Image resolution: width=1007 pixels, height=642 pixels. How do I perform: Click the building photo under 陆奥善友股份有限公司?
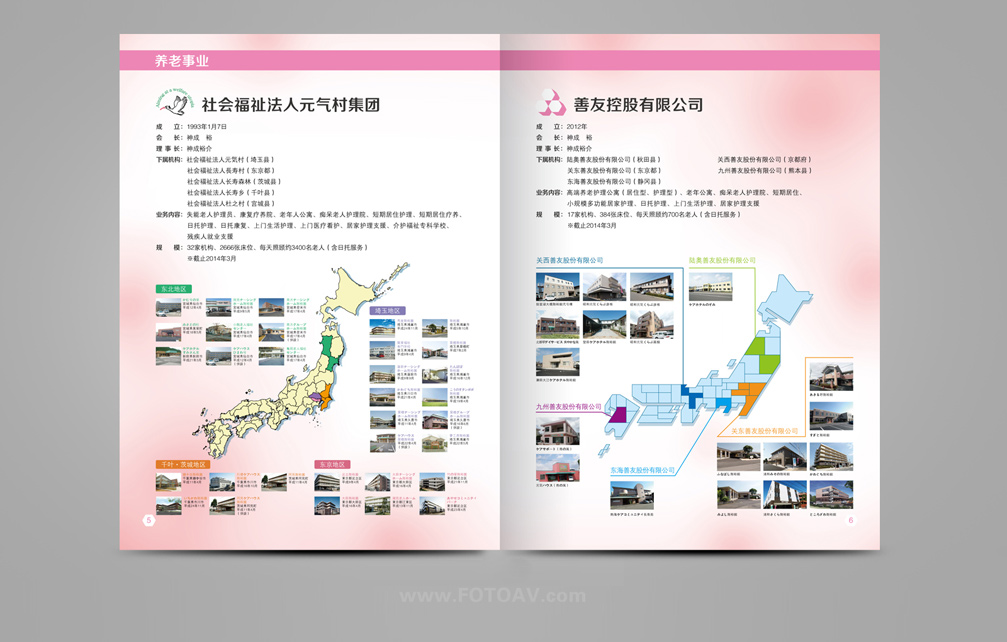pyautogui.click(x=710, y=286)
